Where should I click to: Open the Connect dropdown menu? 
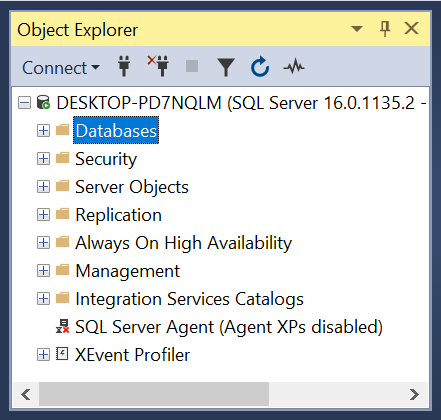[61, 68]
